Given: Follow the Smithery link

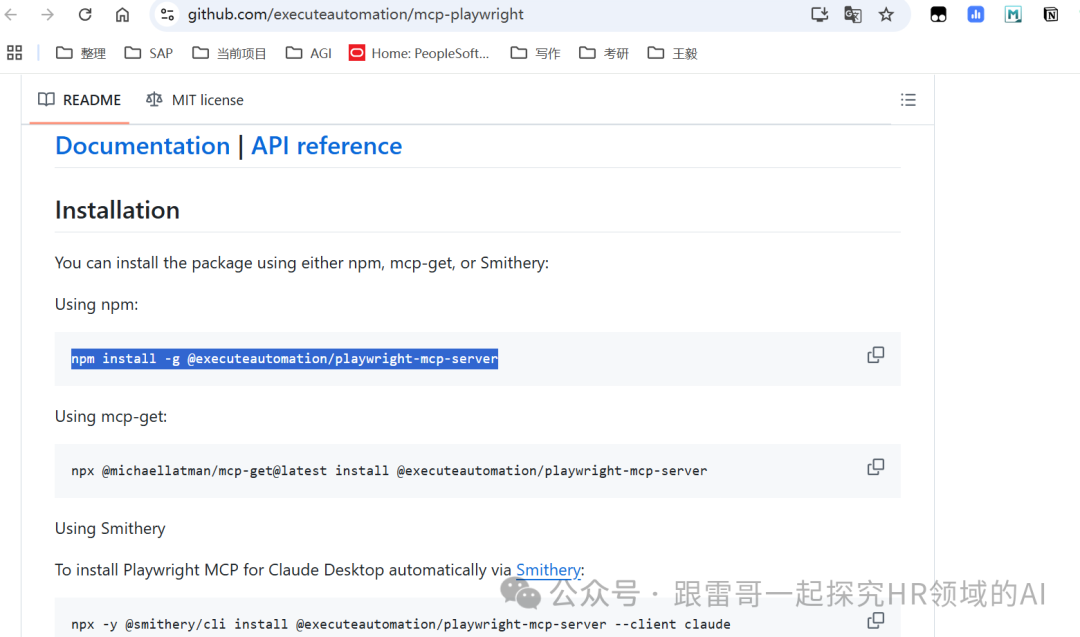Looking at the screenshot, I should click(548, 570).
